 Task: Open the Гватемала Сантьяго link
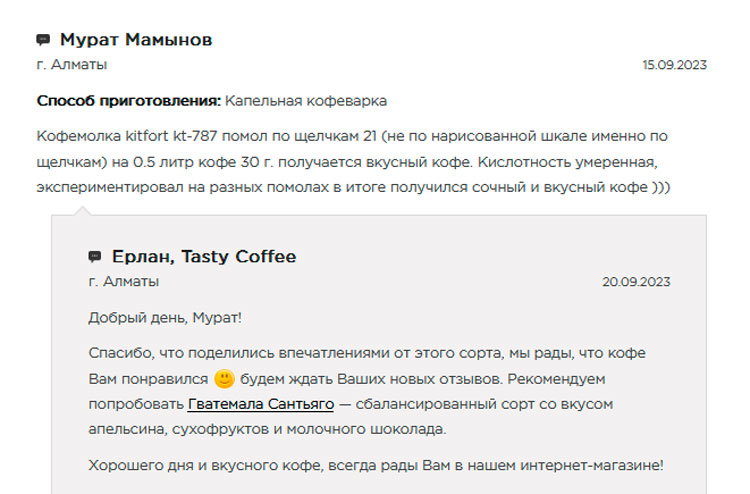pos(261,404)
